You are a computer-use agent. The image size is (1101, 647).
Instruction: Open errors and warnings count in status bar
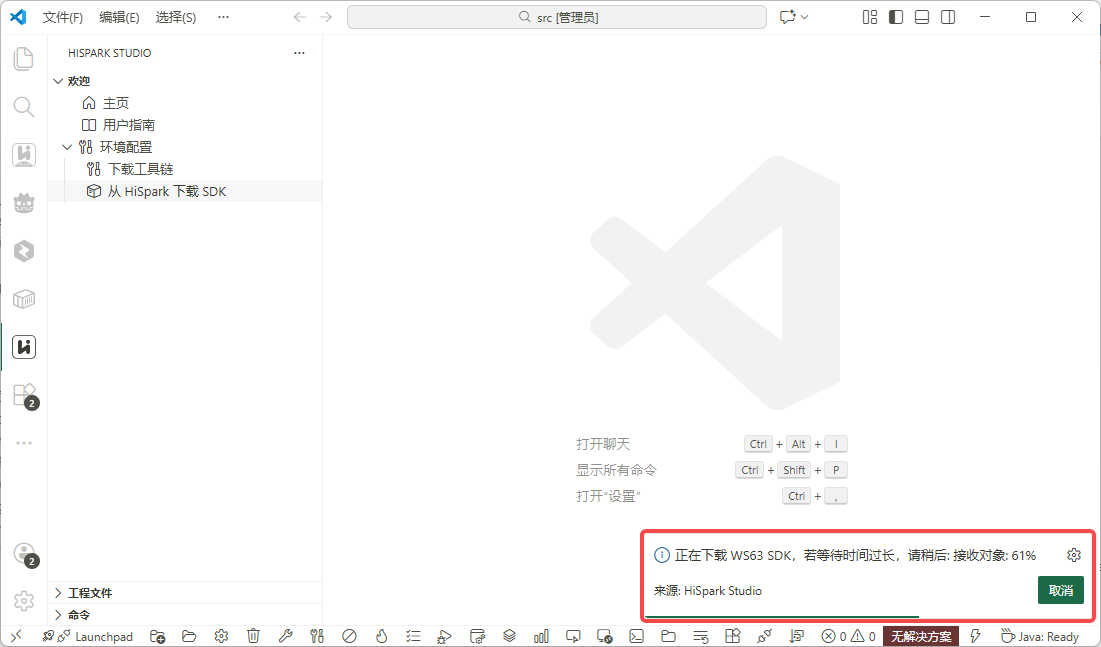tap(849, 636)
